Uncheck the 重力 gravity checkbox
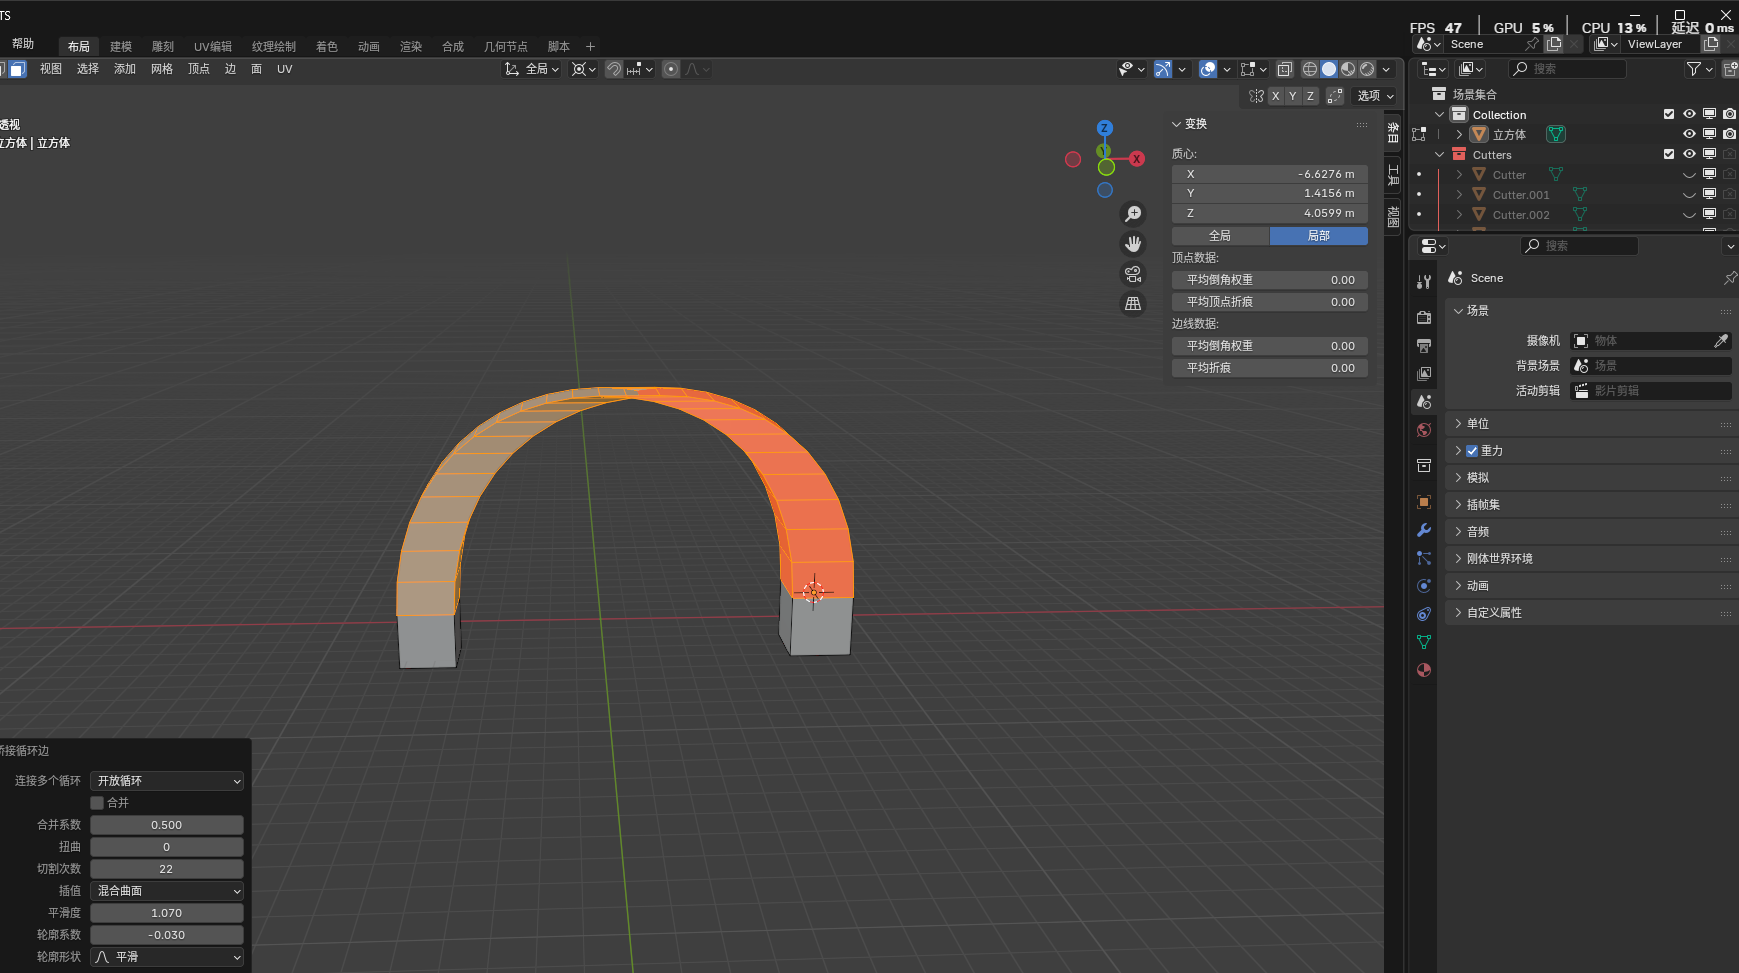The width and height of the screenshot is (1739, 973). [x=1472, y=451]
